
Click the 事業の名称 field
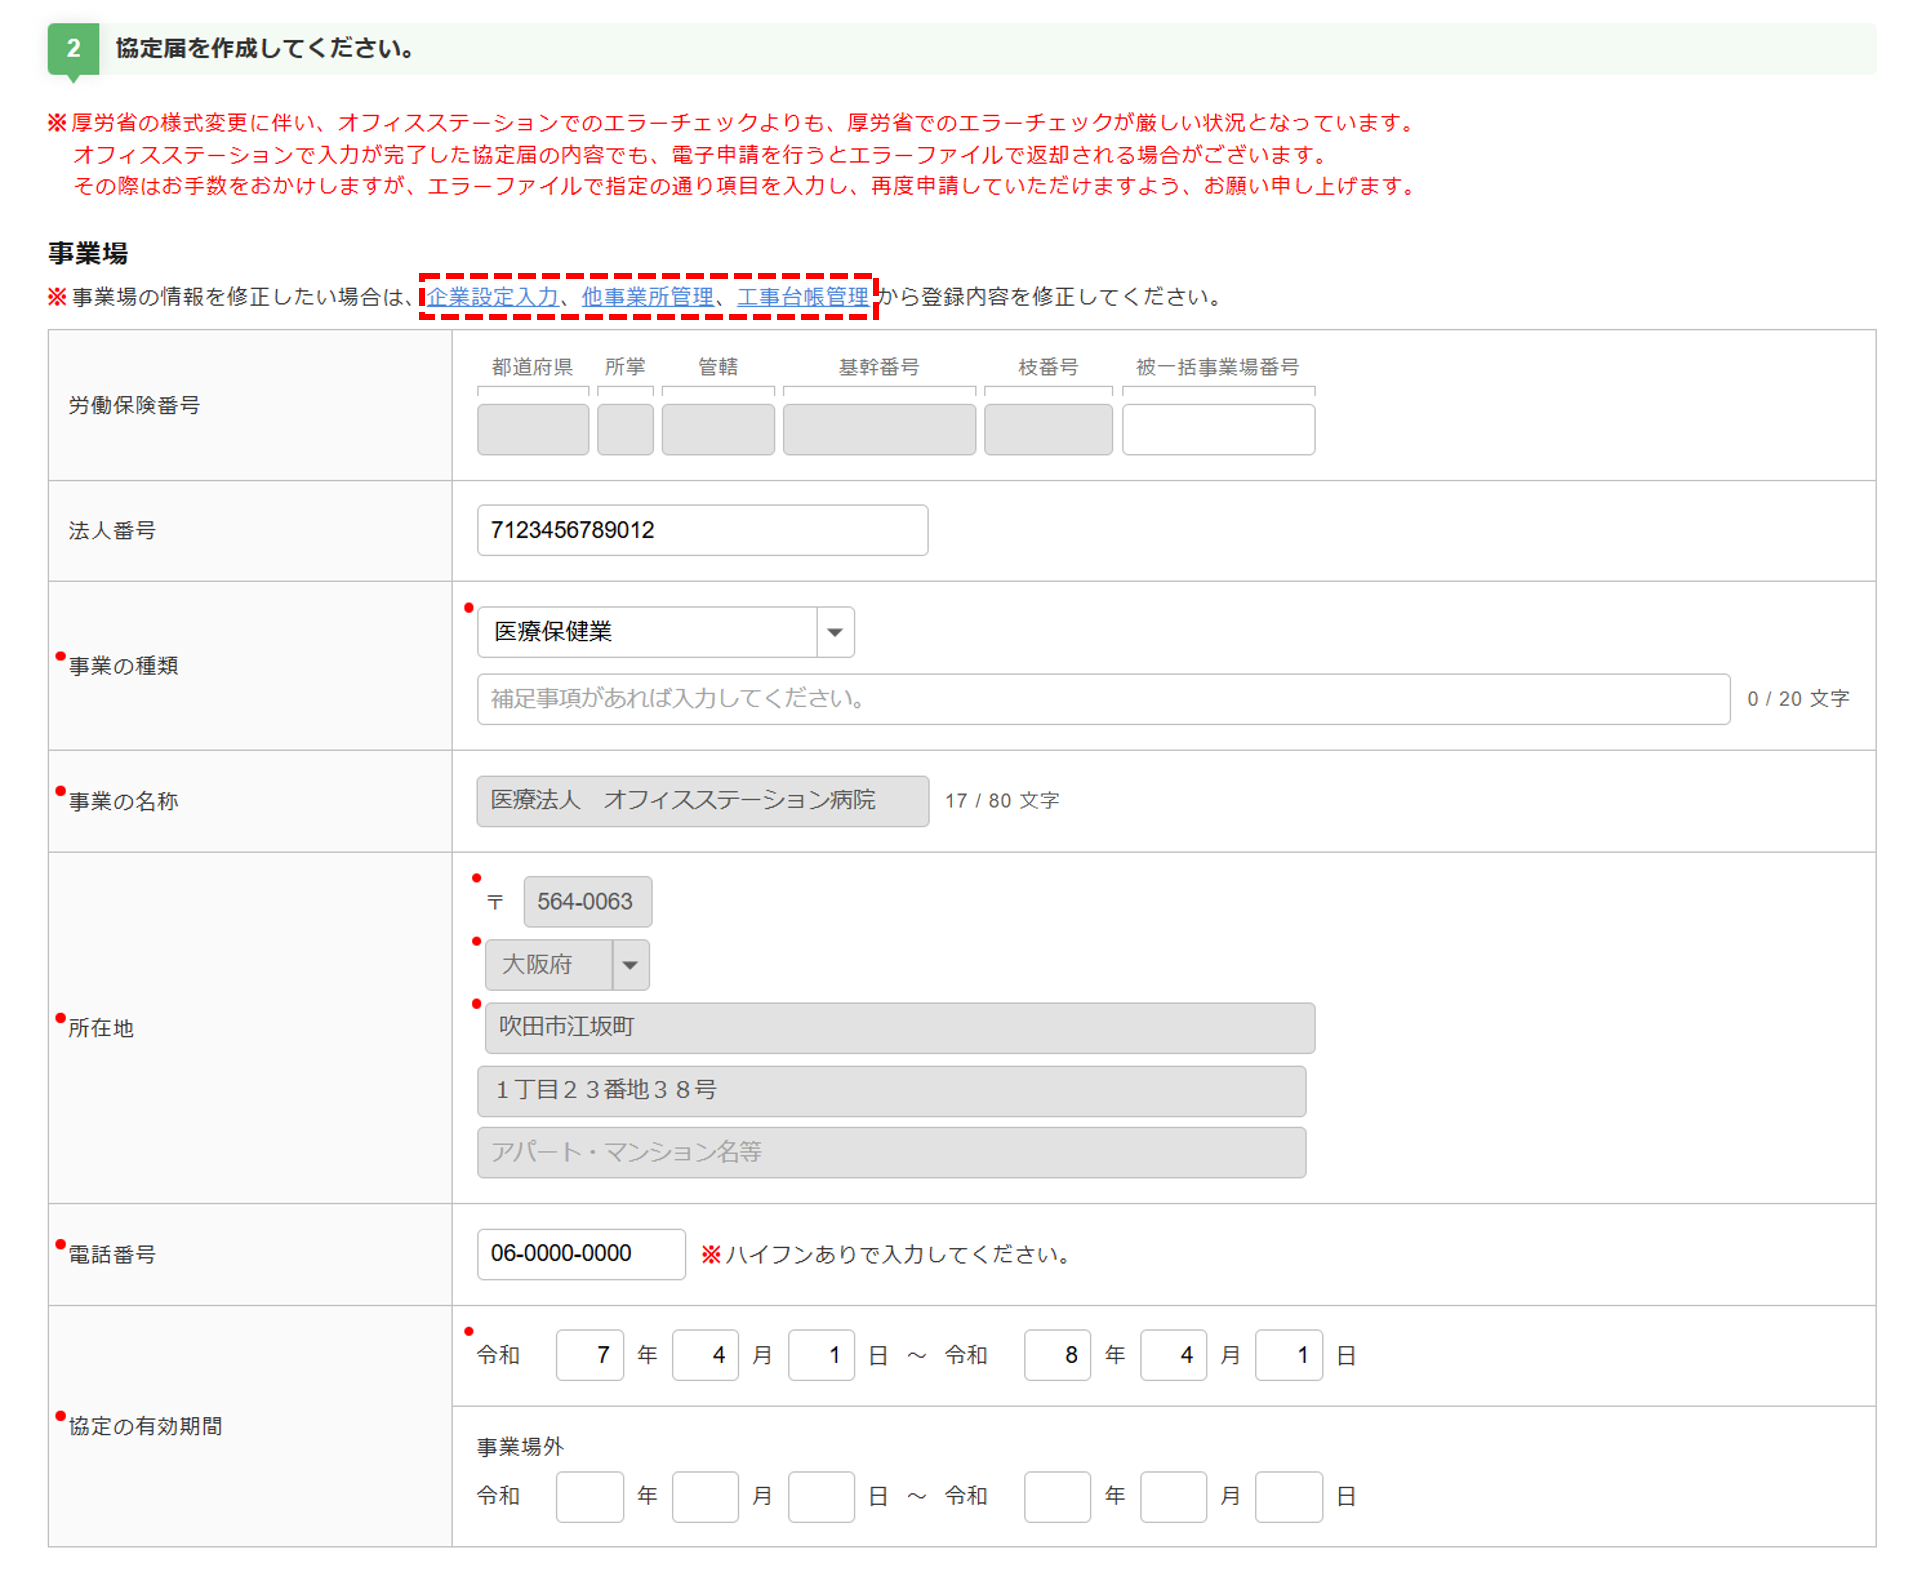702,801
